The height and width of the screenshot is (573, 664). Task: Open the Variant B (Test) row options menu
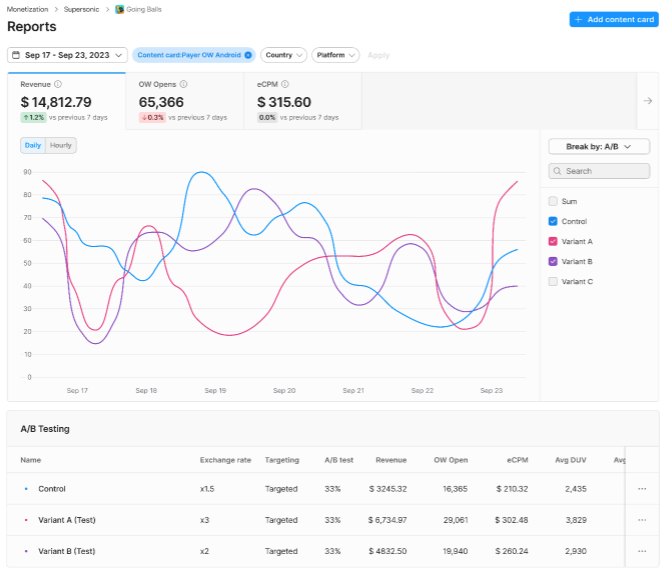[x=641, y=551]
